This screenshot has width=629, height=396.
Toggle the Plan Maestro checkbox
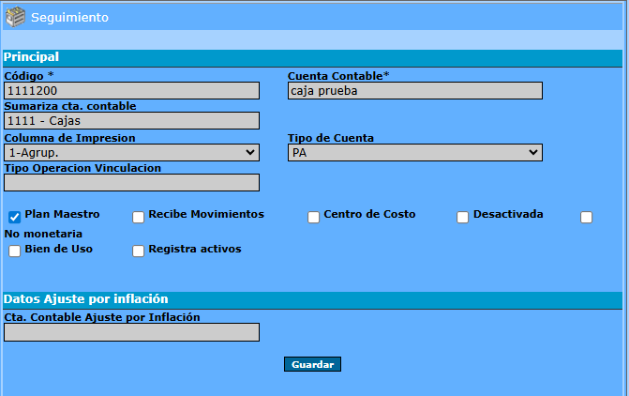coord(14,217)
